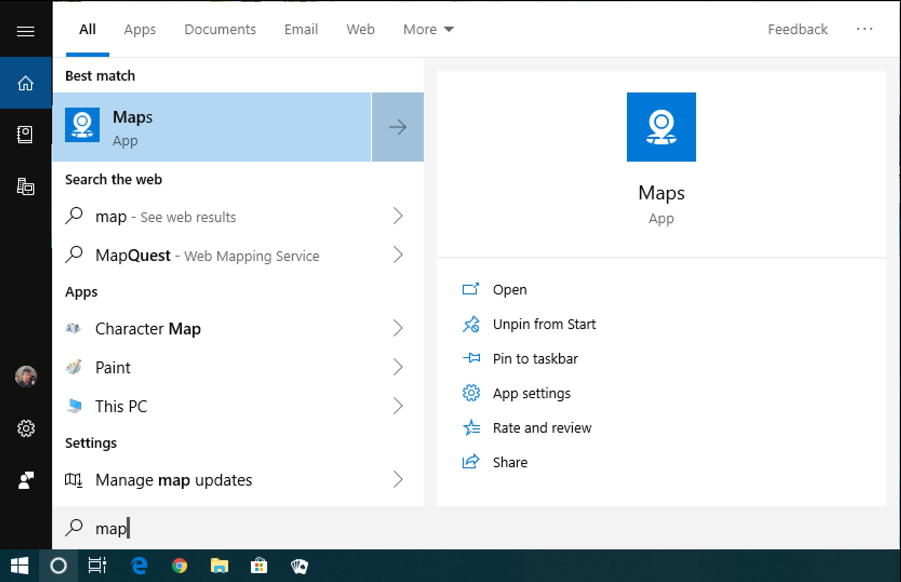The height and width of the screenshot is (582, 901).
Task: Launch Google Chrome from the taskbar
Action: point(179,566)
